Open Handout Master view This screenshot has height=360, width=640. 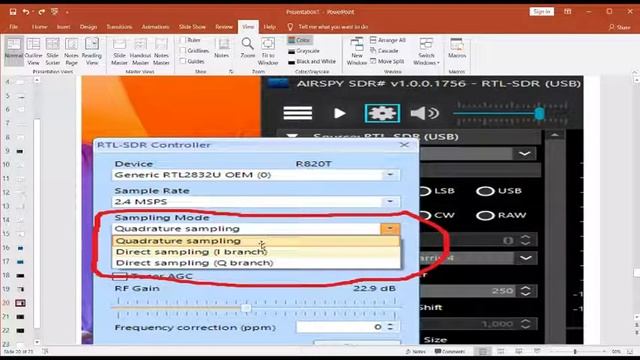point(140,51)
